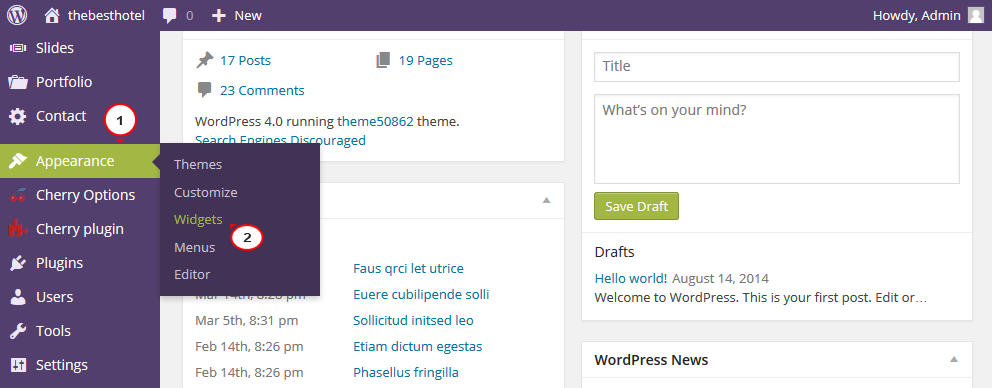
Task: Click the August 14, 2014 draft date
Action: click(x=721, y=278)
